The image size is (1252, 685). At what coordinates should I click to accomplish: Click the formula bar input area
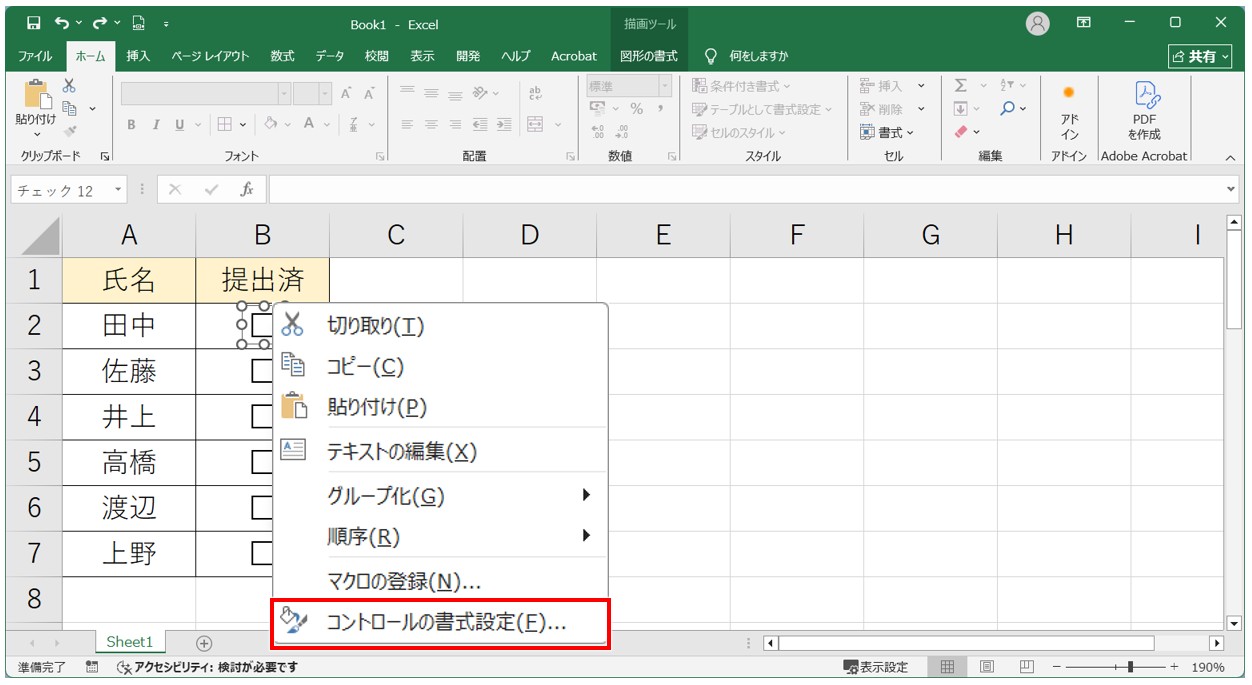click(x=746, y=190)
